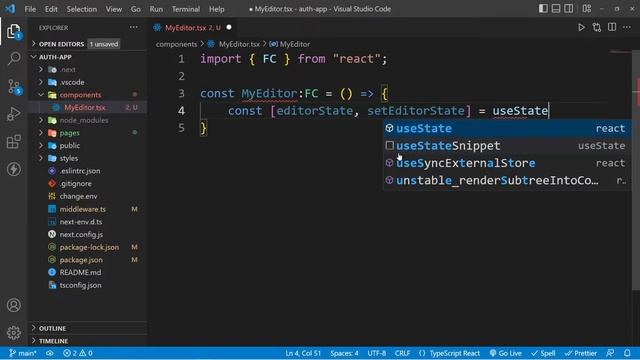The height and width of the screenshot is (360, 640).
Task: Change CRLF end of line sequence
Action: (x=402, y=353)
